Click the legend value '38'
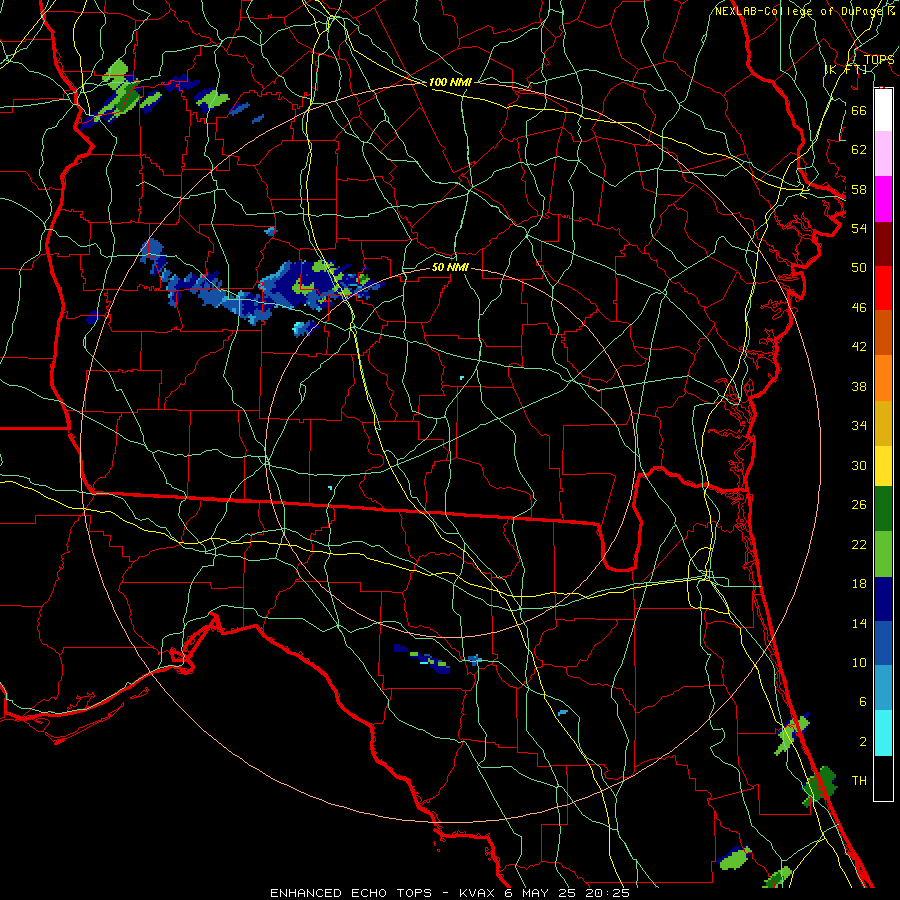This screenshot has width=900, height=900. click(859, 386)
